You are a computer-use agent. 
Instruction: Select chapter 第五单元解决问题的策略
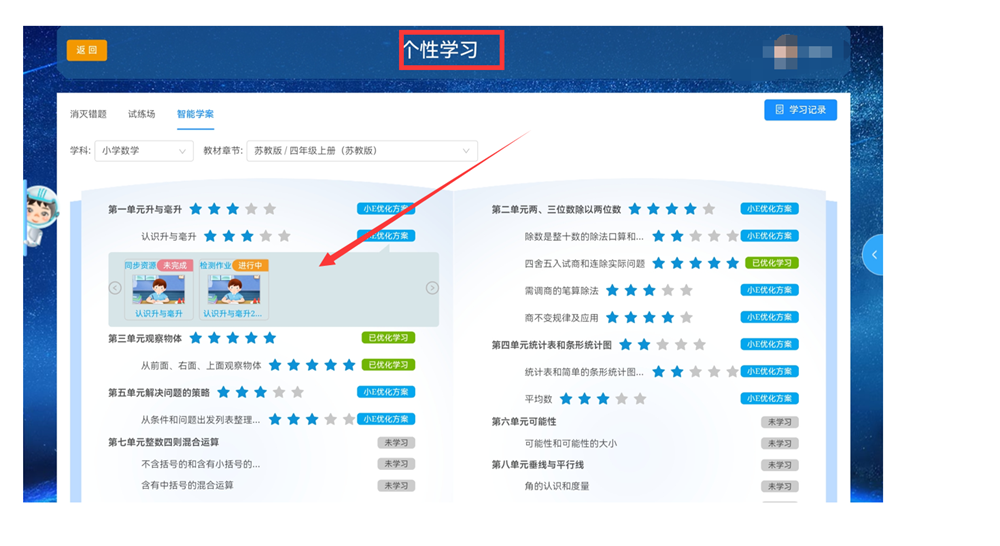click(x=159, y=392)
